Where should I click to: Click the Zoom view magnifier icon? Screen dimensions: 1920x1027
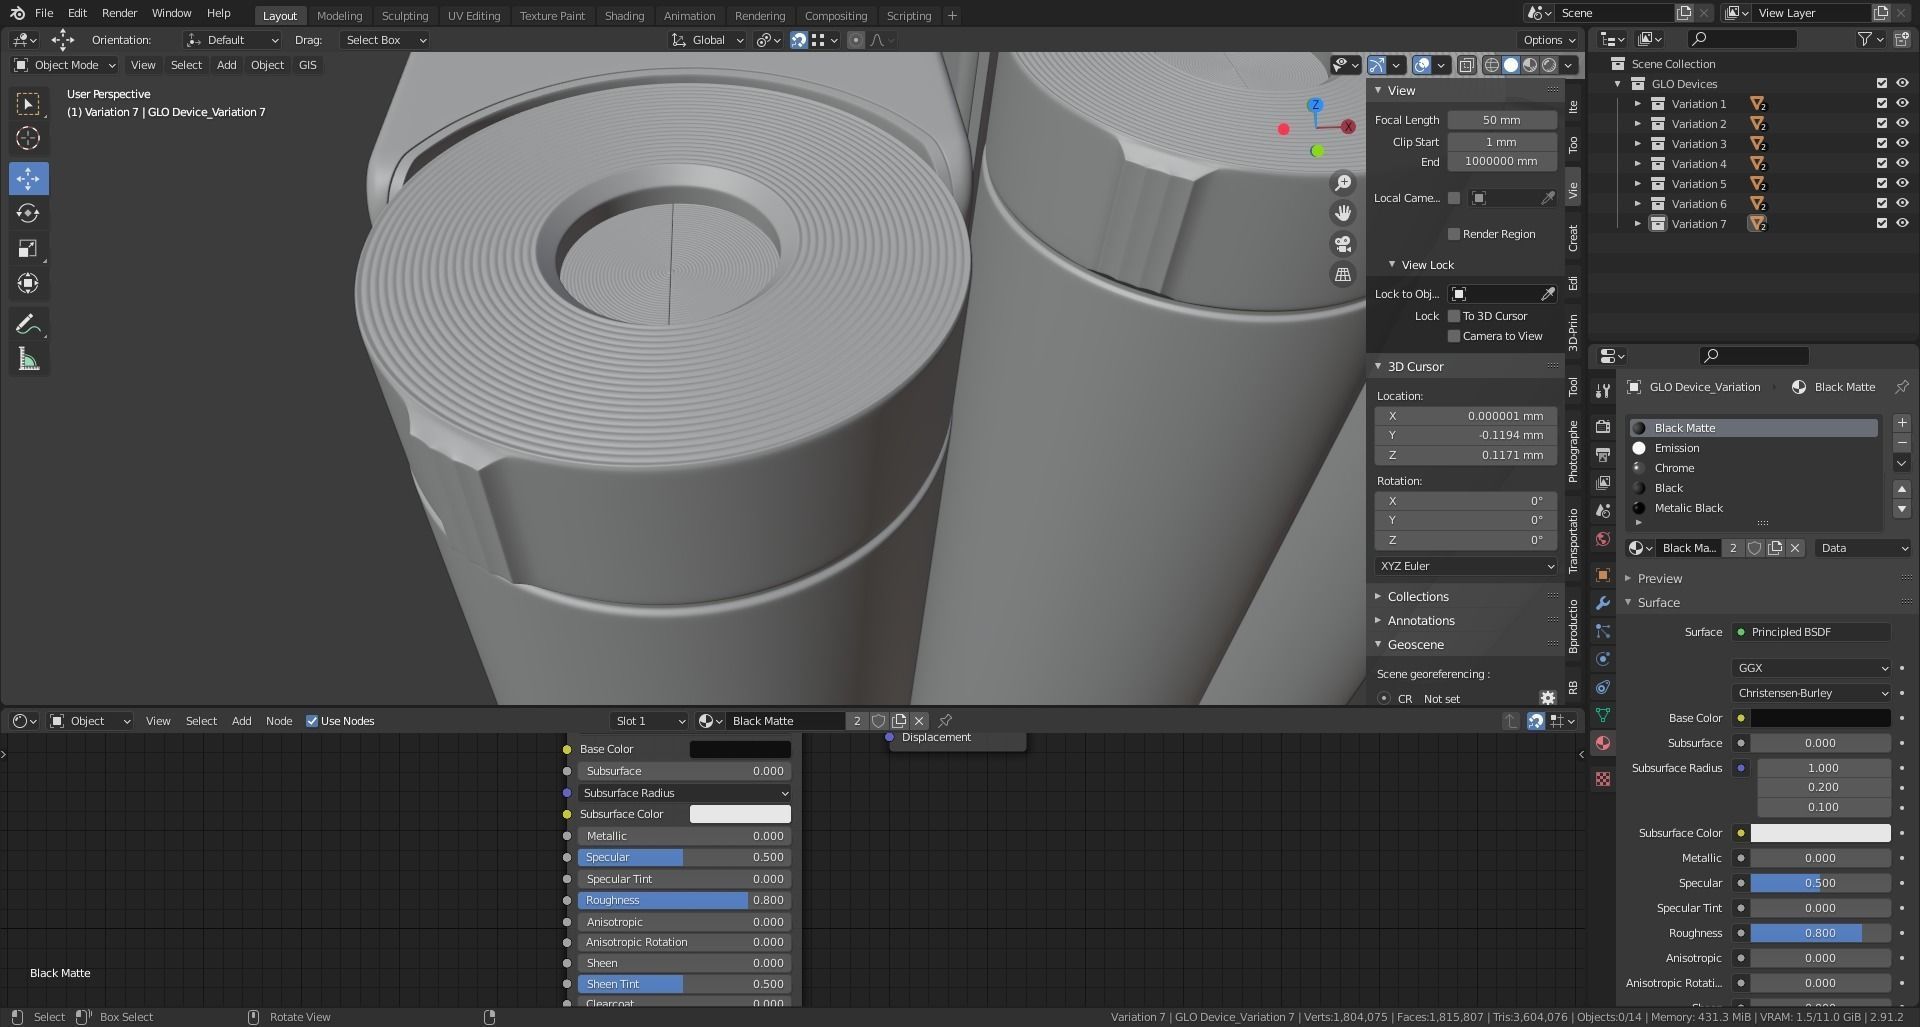(1343, 183)
